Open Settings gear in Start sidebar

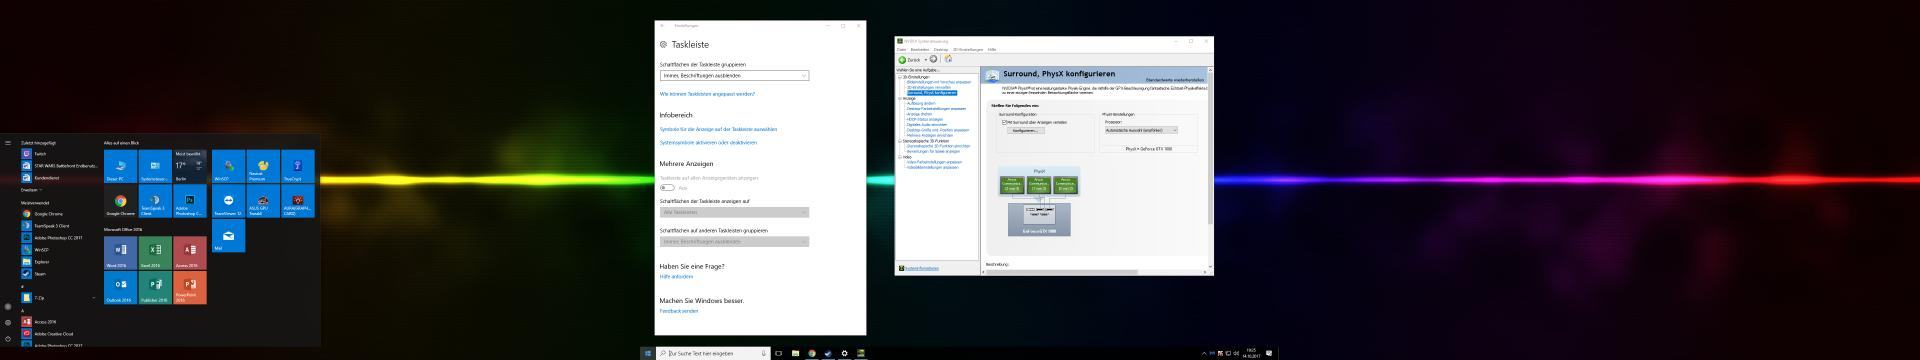(x=8, y=323)
